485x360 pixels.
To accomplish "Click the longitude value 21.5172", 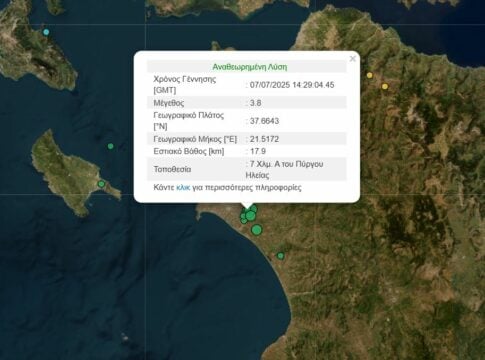I will [x=264, y=139].
